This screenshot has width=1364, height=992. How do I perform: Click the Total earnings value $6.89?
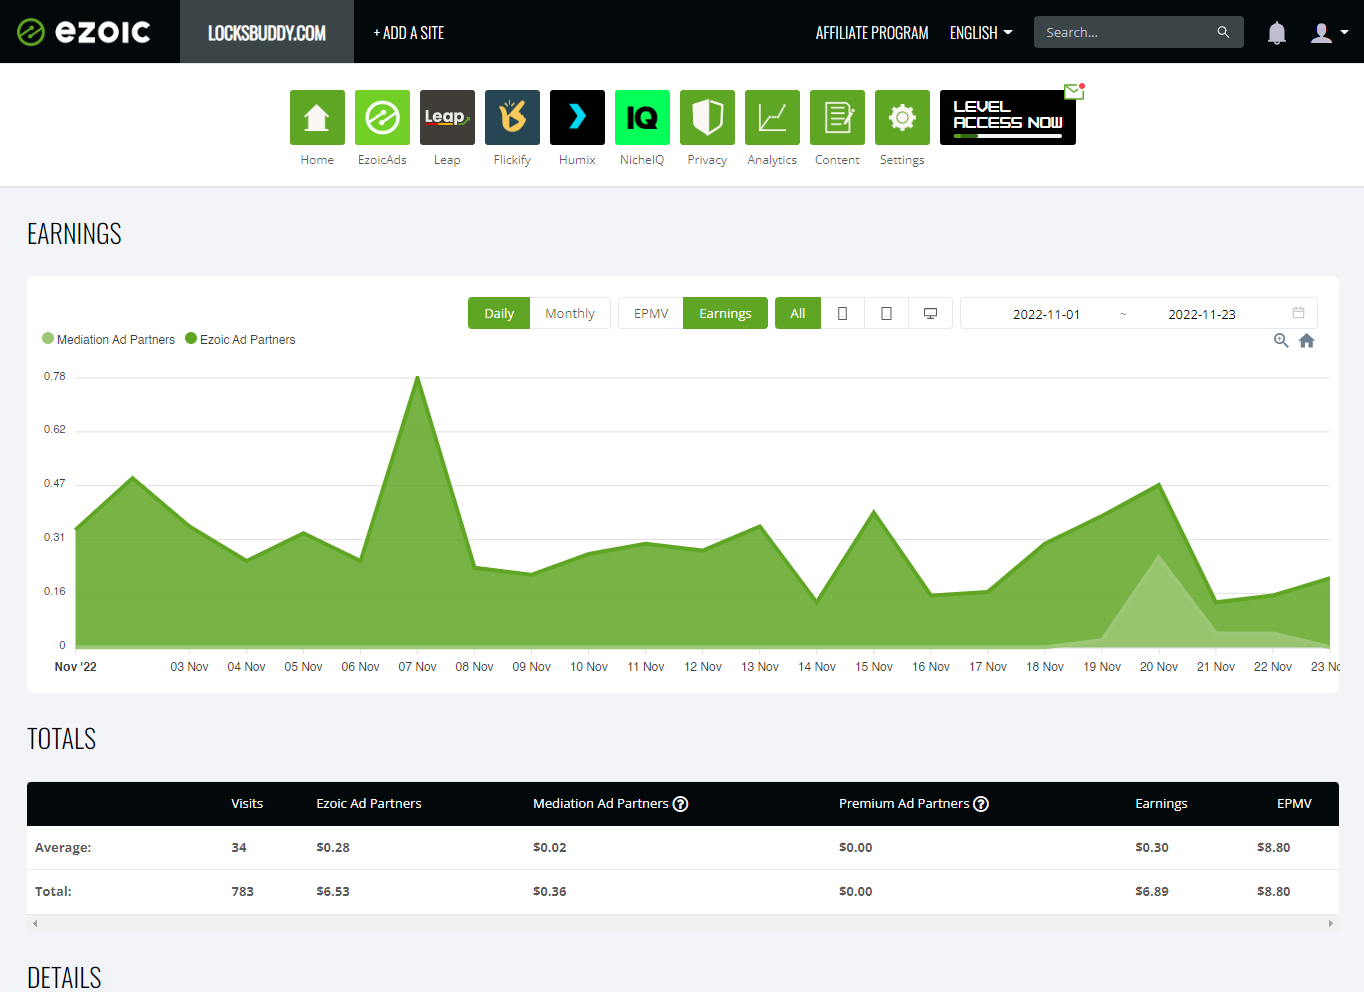1152,891
